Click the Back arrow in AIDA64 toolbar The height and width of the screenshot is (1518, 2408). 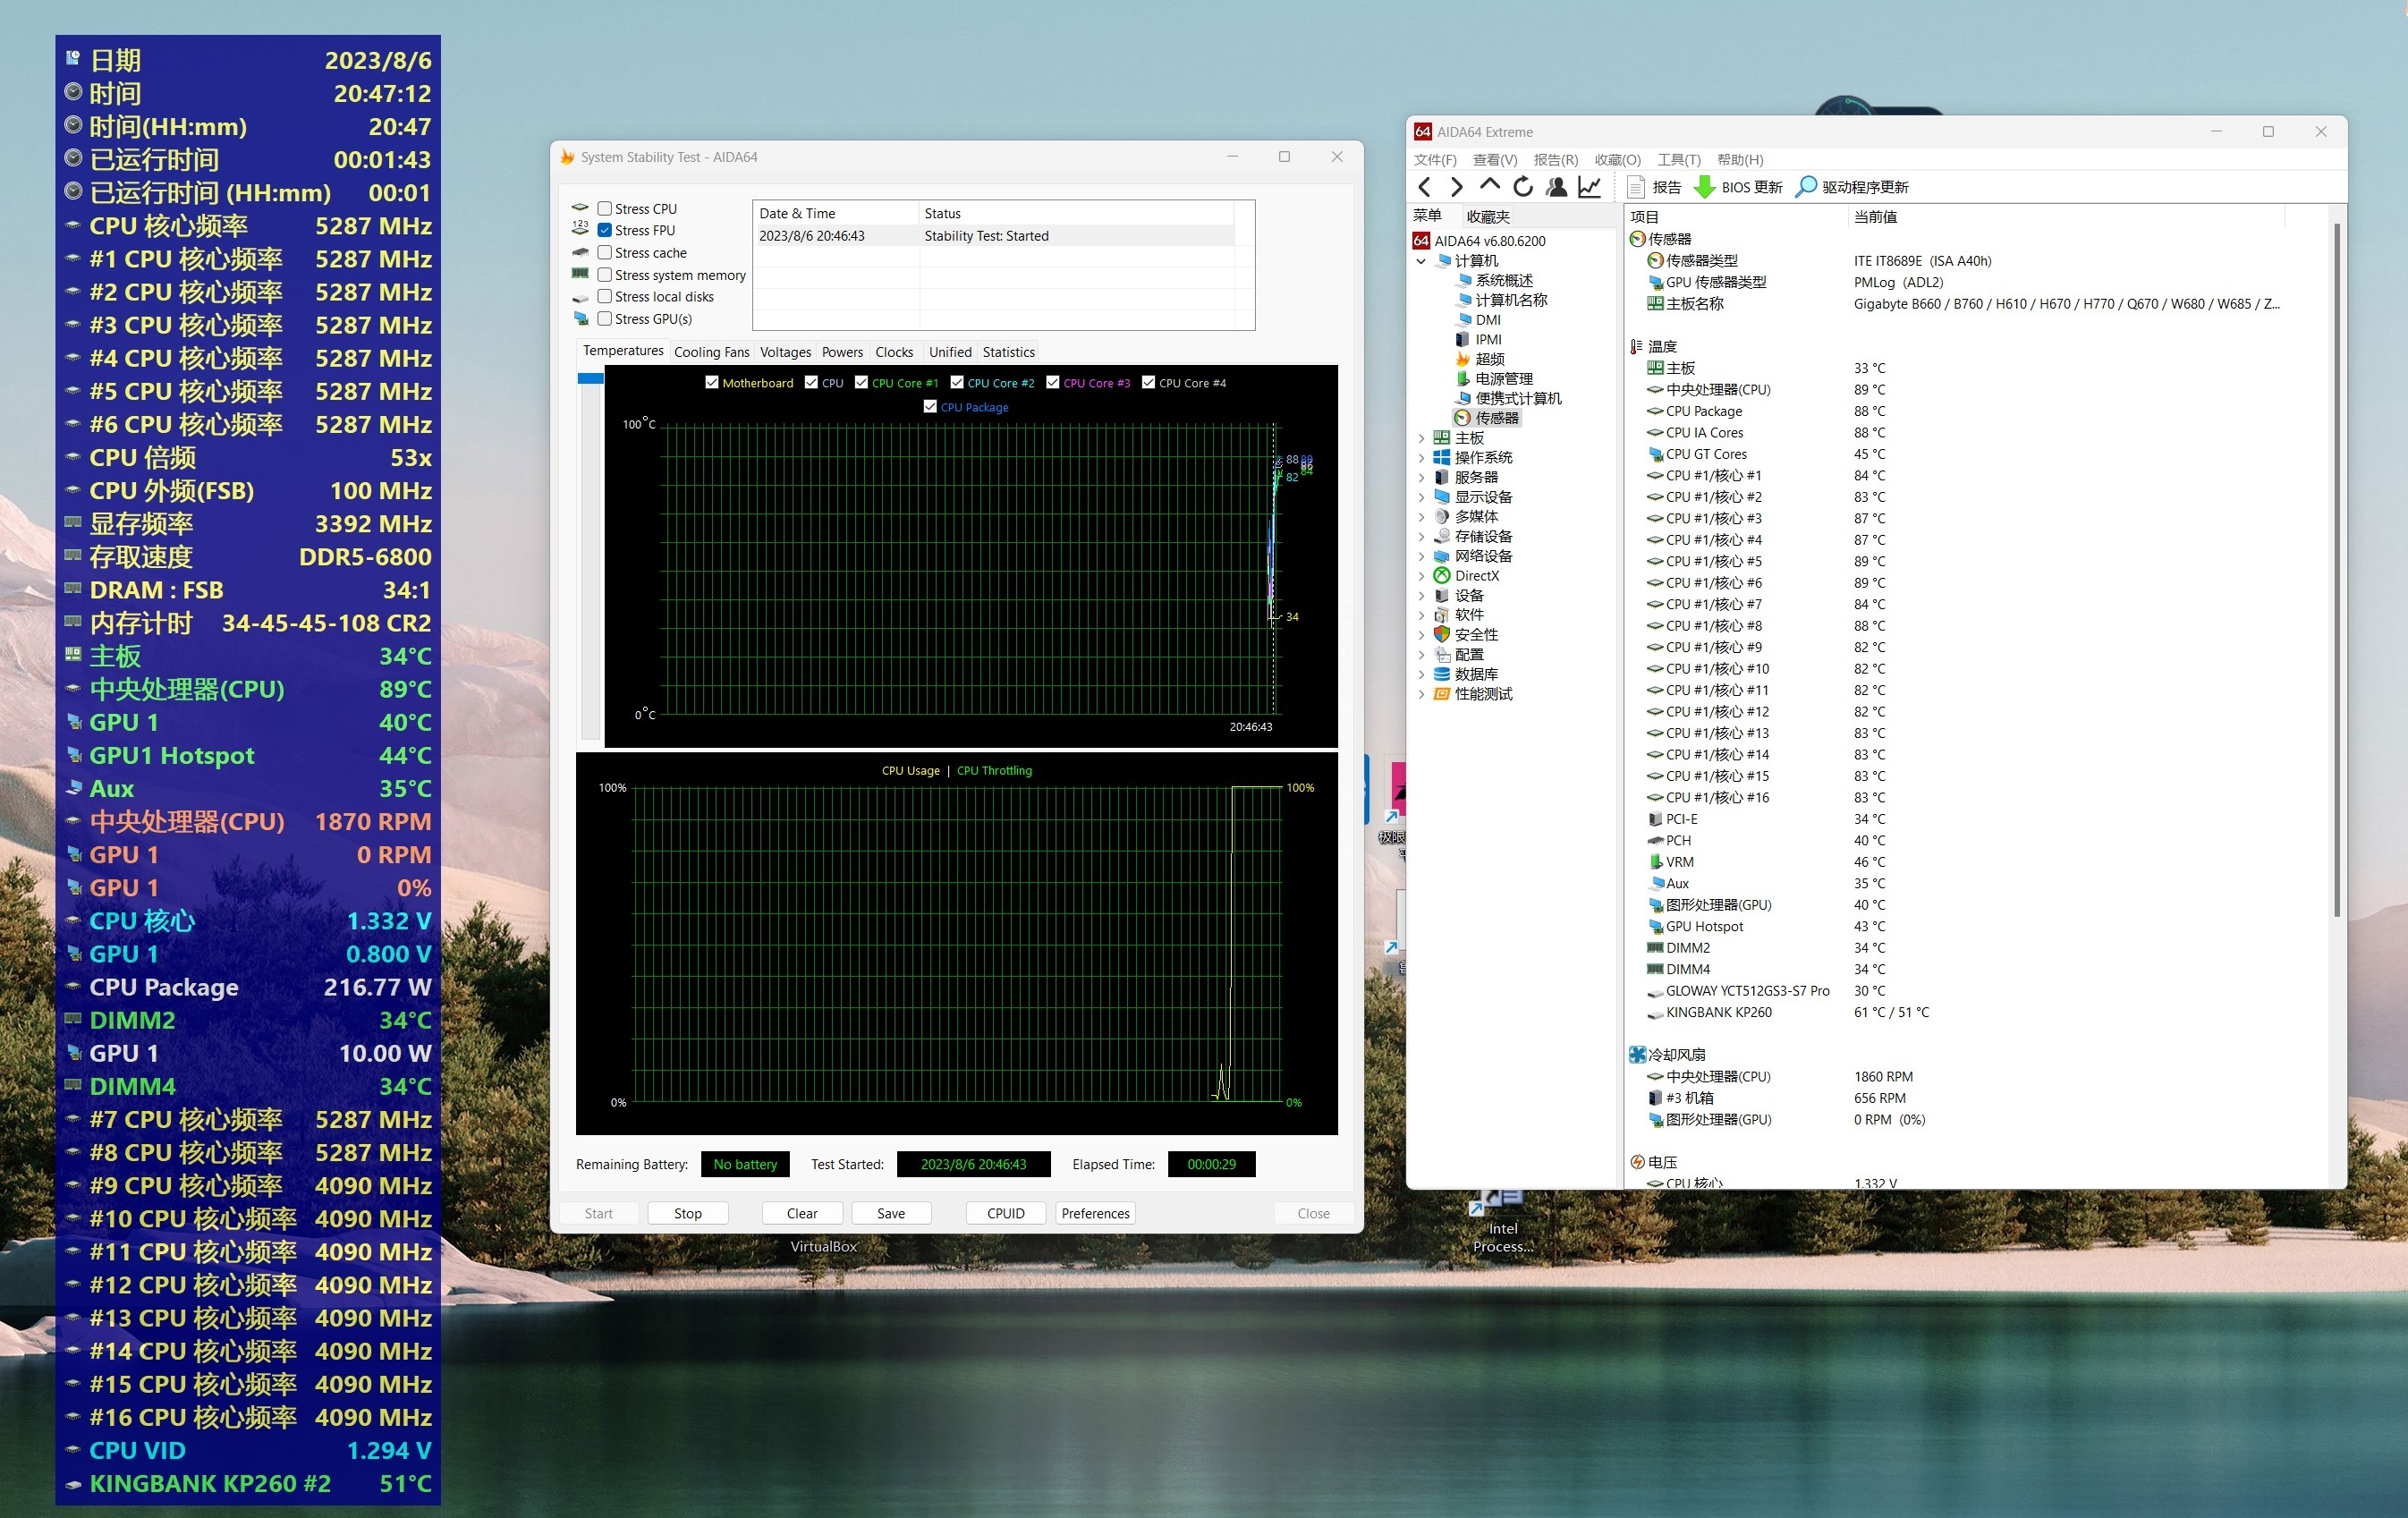[x=1425, y=186]
